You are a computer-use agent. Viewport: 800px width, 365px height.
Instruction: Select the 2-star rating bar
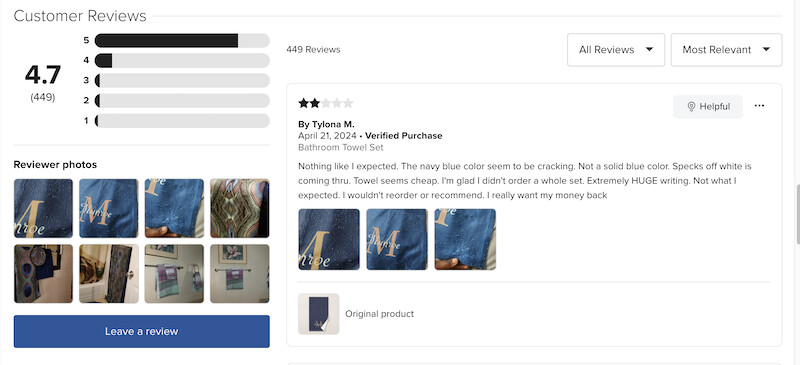[x=182, y=101]
